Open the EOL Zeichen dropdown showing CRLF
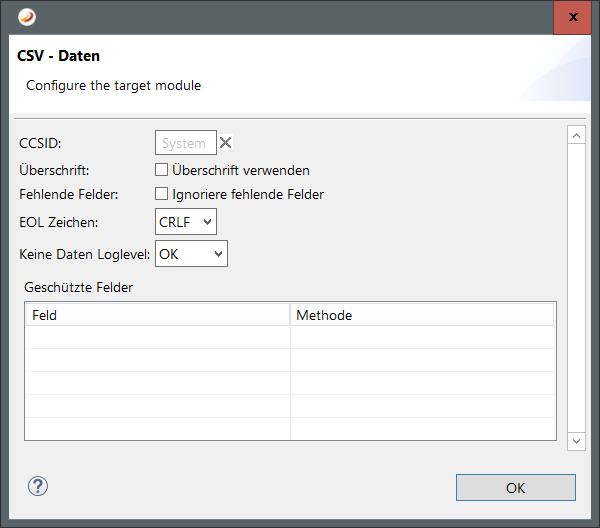Image resolution: width=600 pixels, height=528 pixels. pyautogui.click(x=186, y=222)
